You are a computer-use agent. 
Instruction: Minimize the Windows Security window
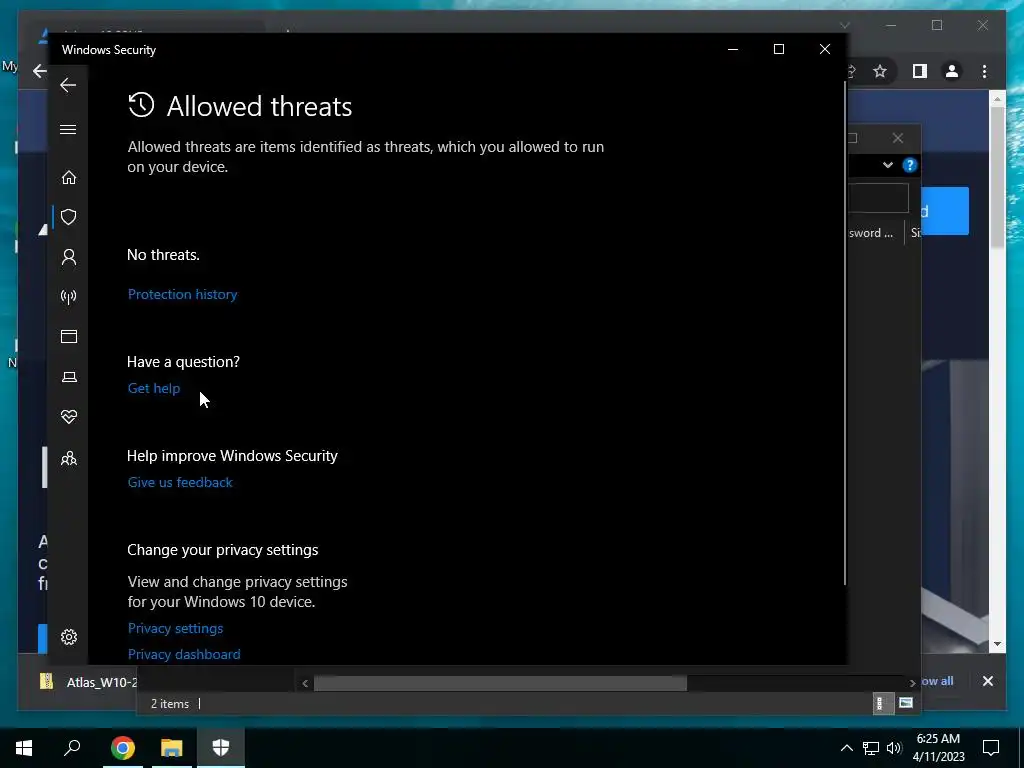[733, 50]
